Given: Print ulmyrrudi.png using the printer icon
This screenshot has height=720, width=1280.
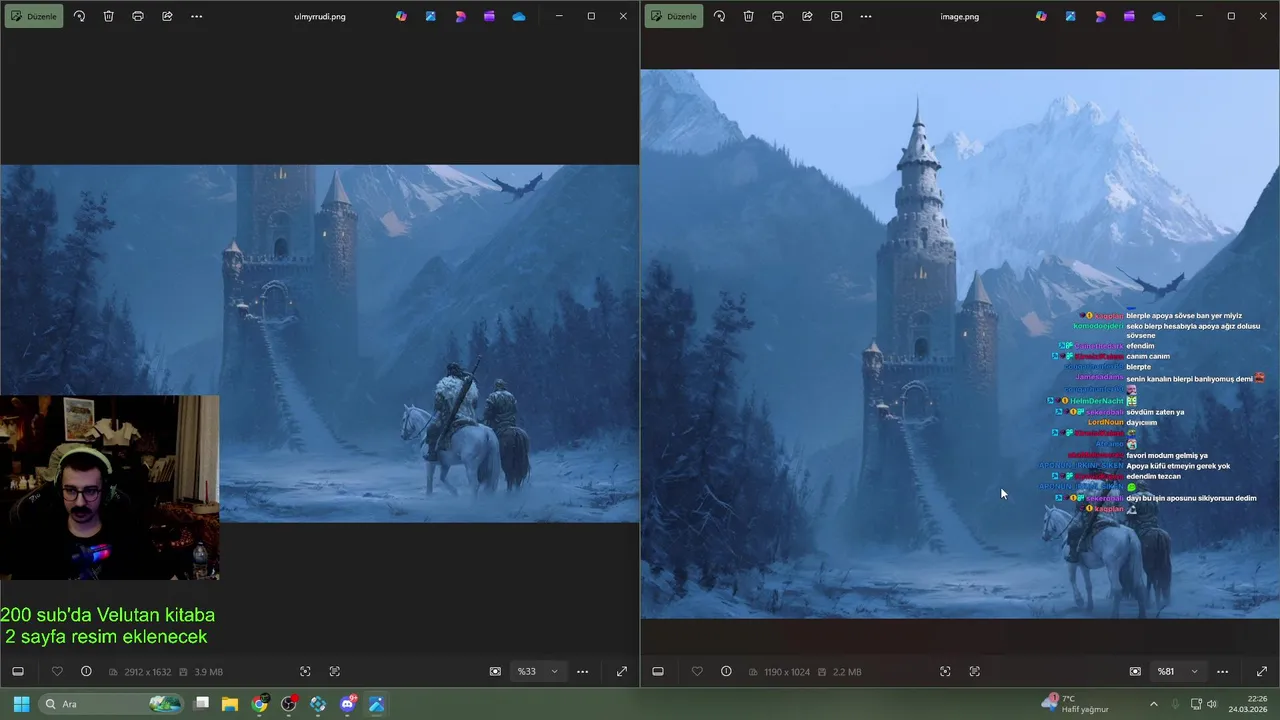Looking at the screenshot, I should pyautogui.click(x=138, y=16).
